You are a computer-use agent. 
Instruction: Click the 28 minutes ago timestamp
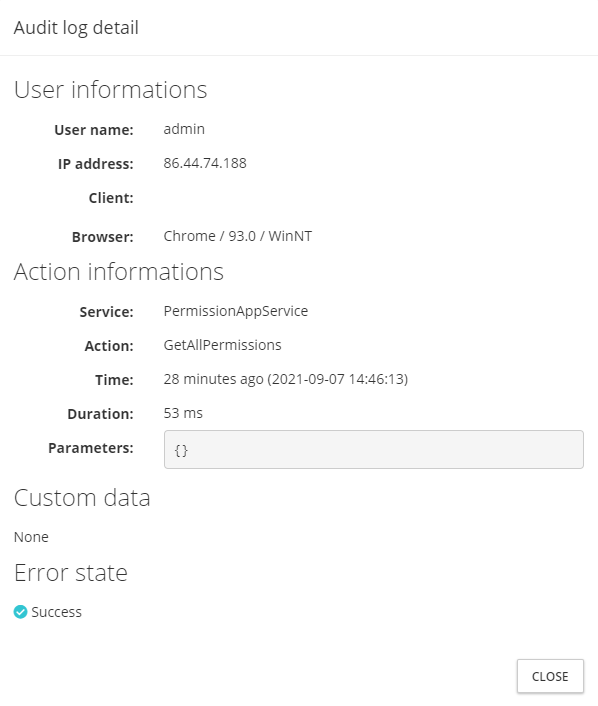(x=285, y=379)
